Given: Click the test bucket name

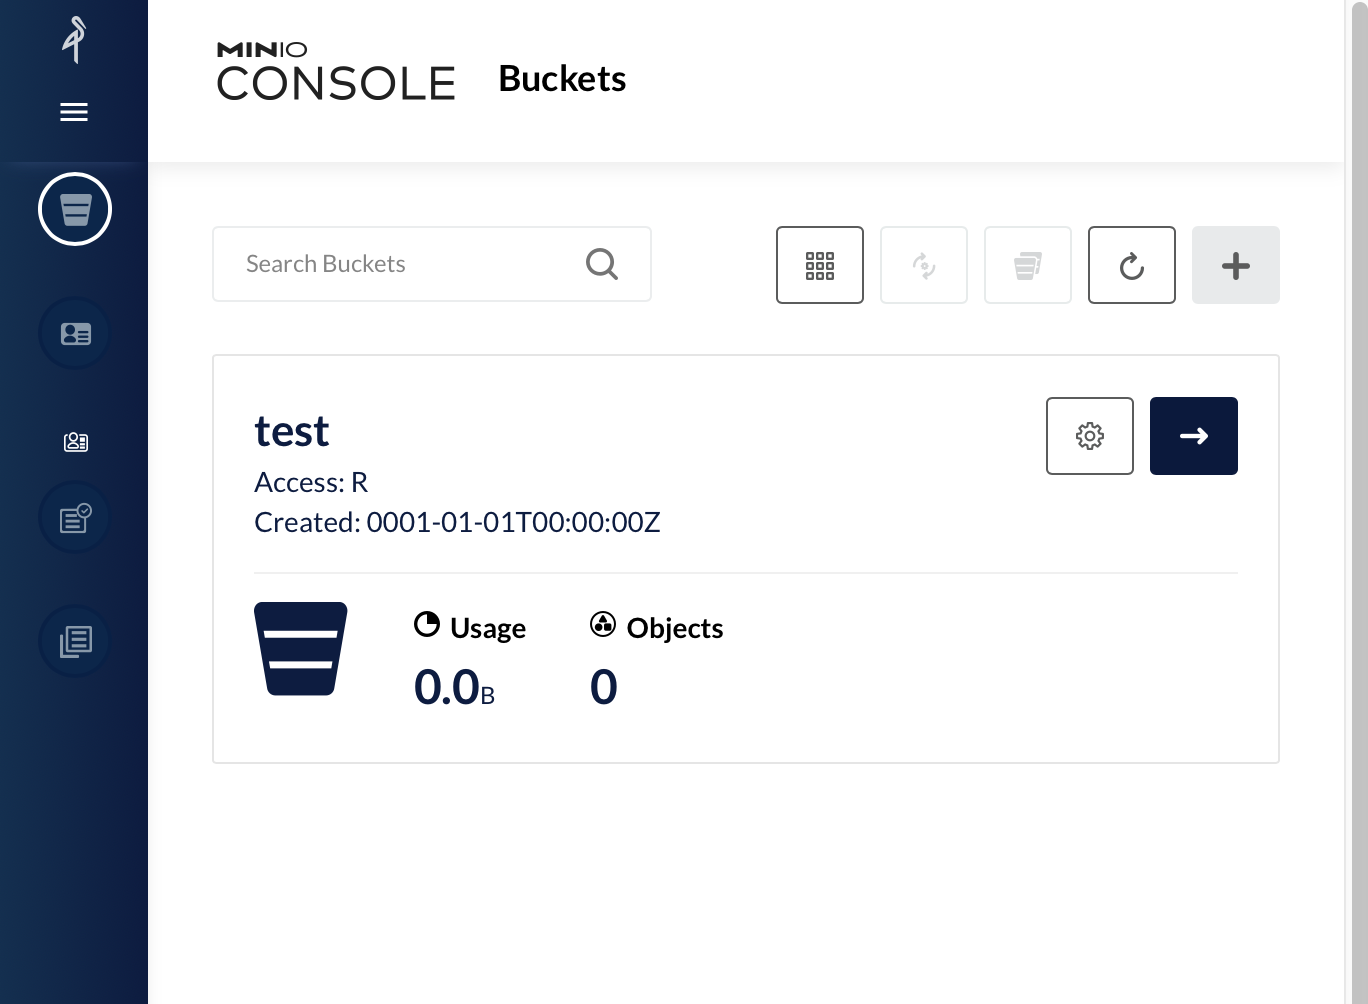Looking at the screenshot, I should pyautogui.click(x=292, y=432).
